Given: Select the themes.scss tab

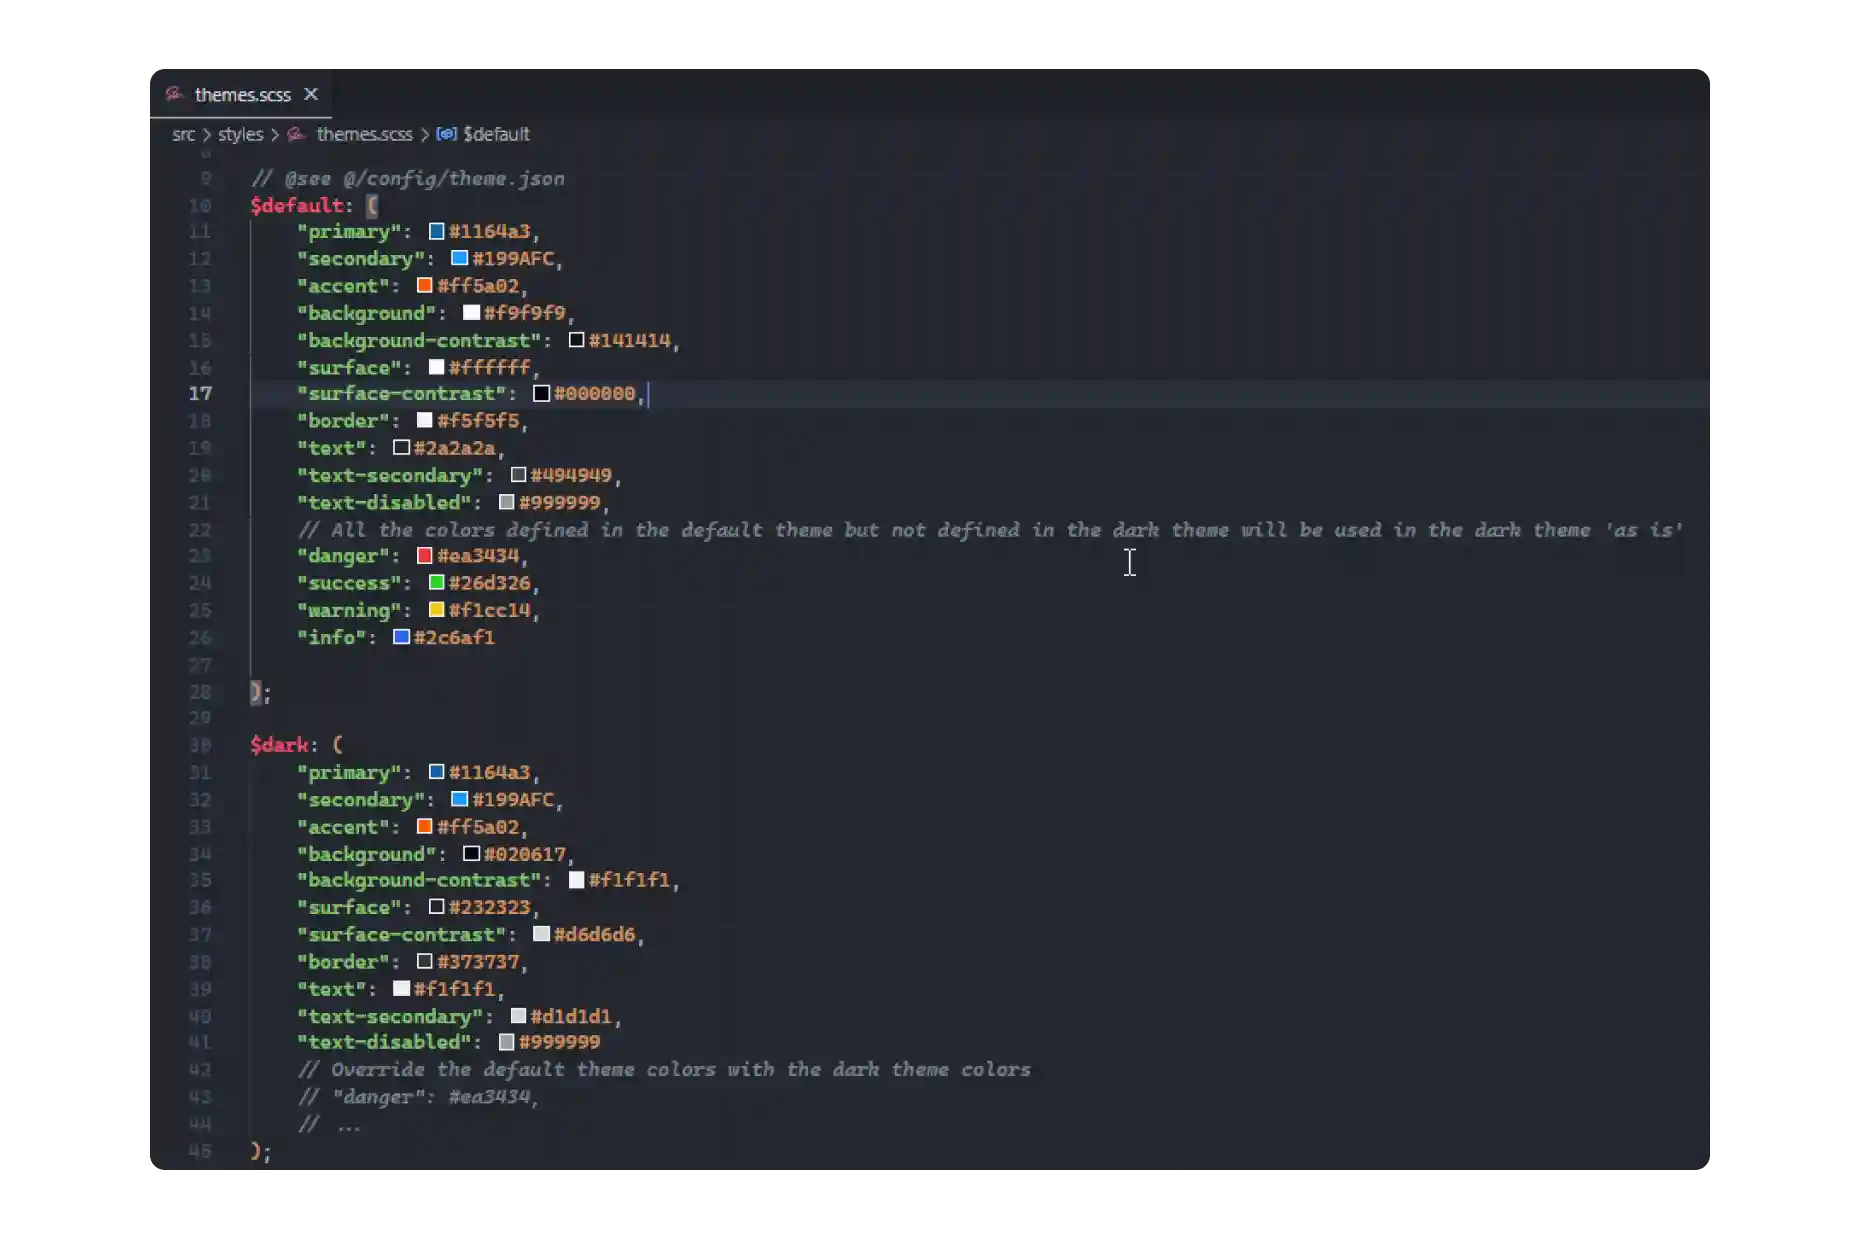Looking at the screenshot, I should pos(242,95).
